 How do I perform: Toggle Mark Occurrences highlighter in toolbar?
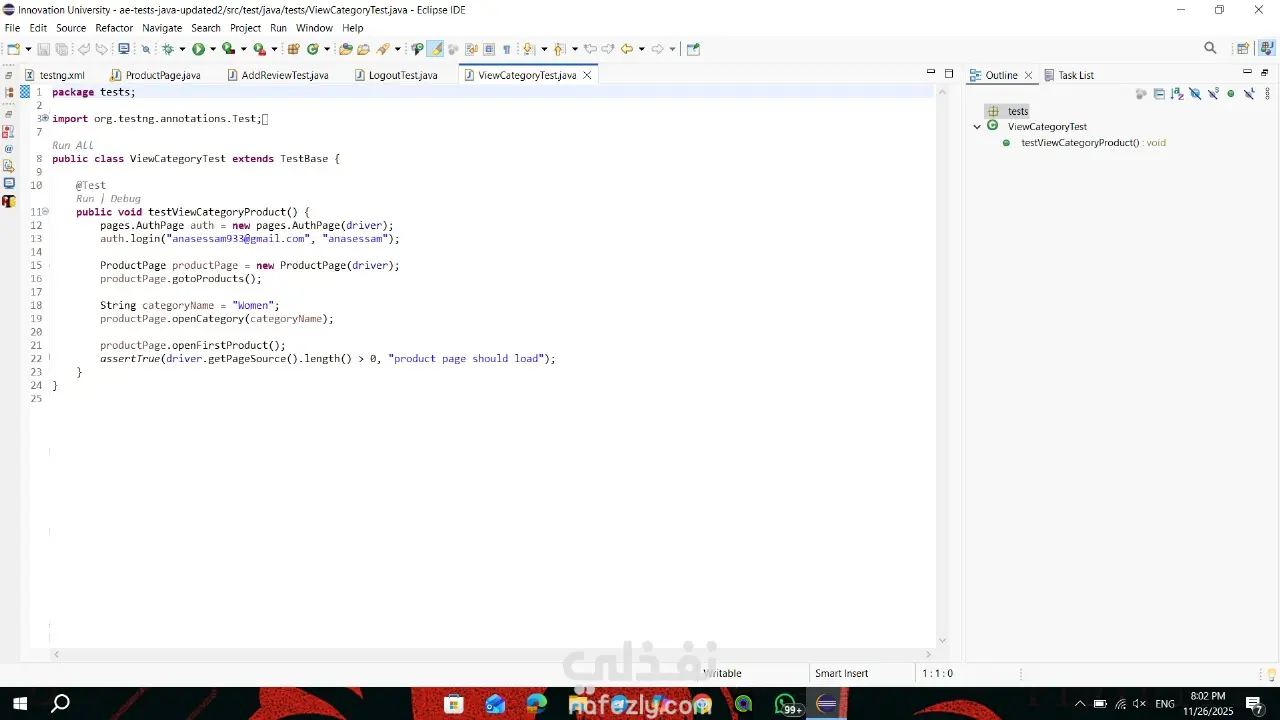436,49
